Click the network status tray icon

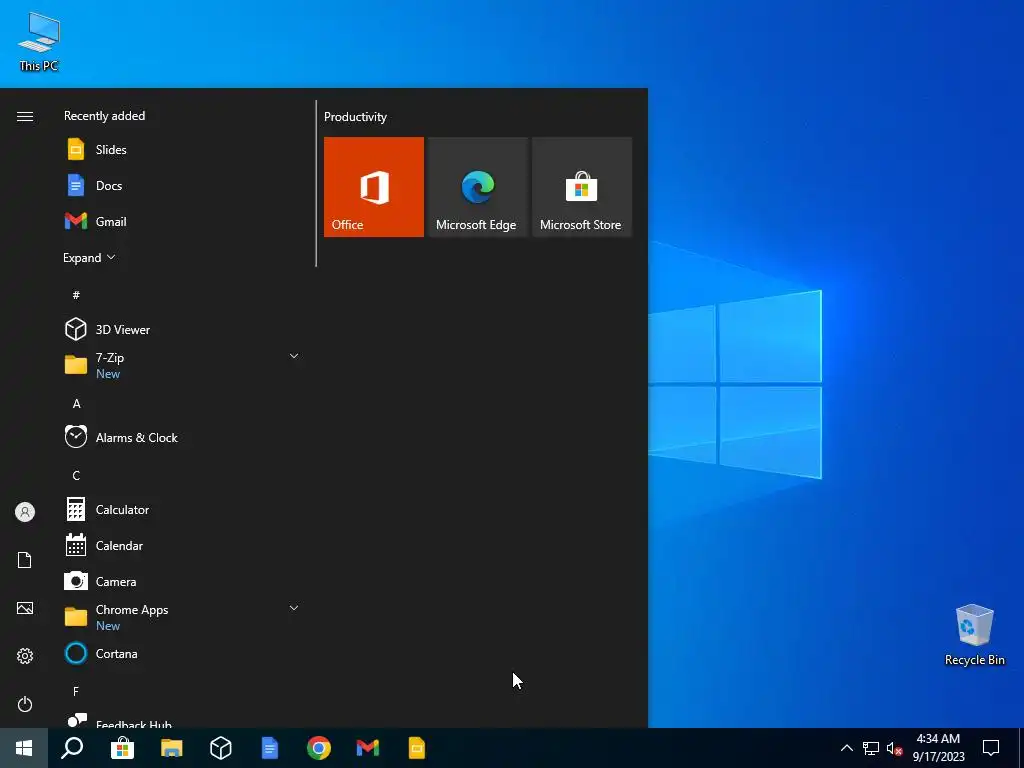point(871,748)
